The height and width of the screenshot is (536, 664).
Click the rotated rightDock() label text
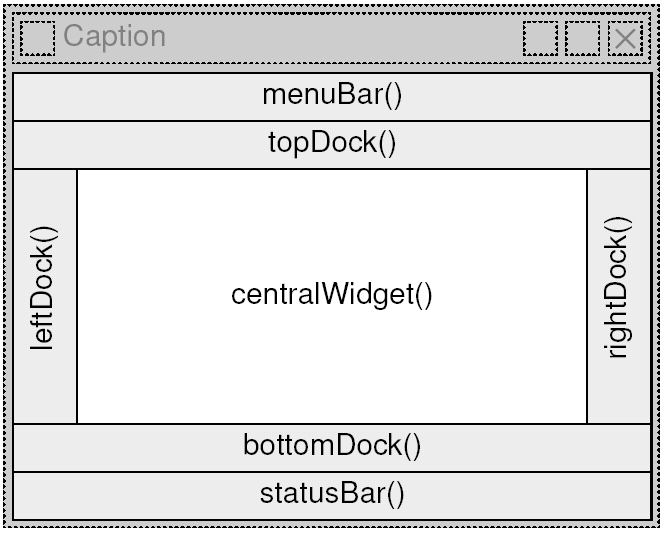click(x=617, y=287)
